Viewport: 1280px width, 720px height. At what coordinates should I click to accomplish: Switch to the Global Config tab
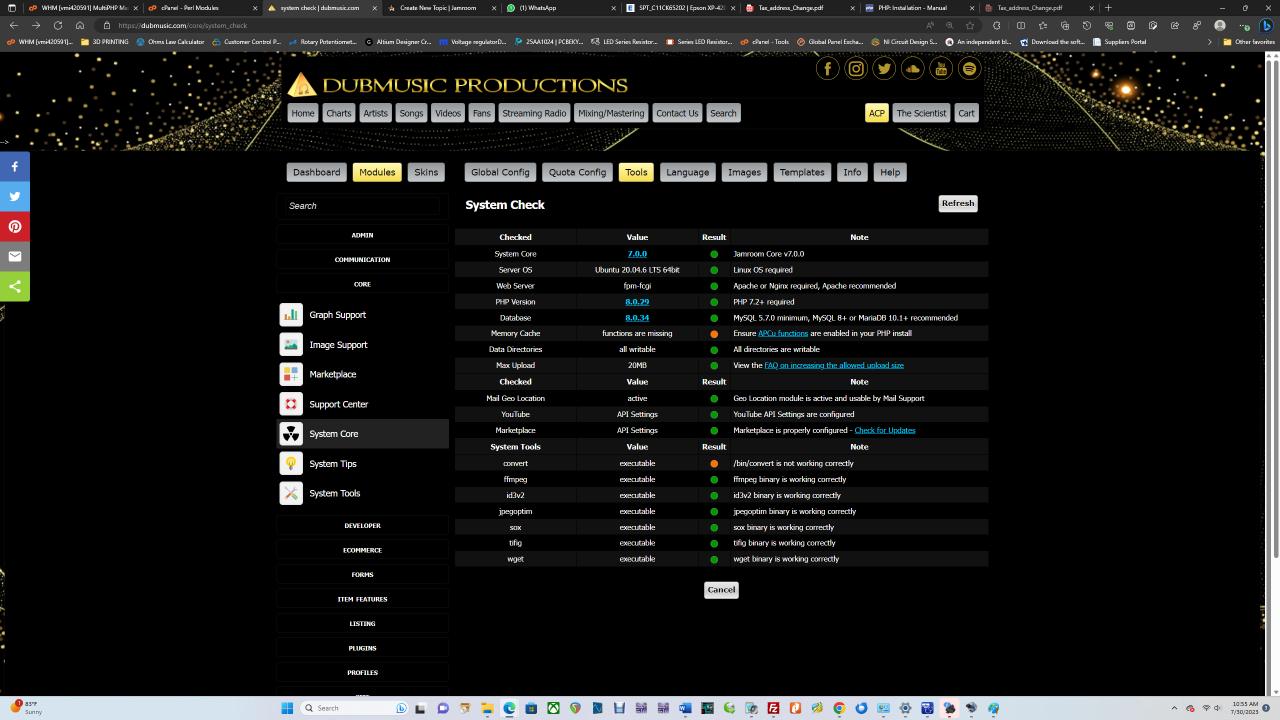click(500, 172)
